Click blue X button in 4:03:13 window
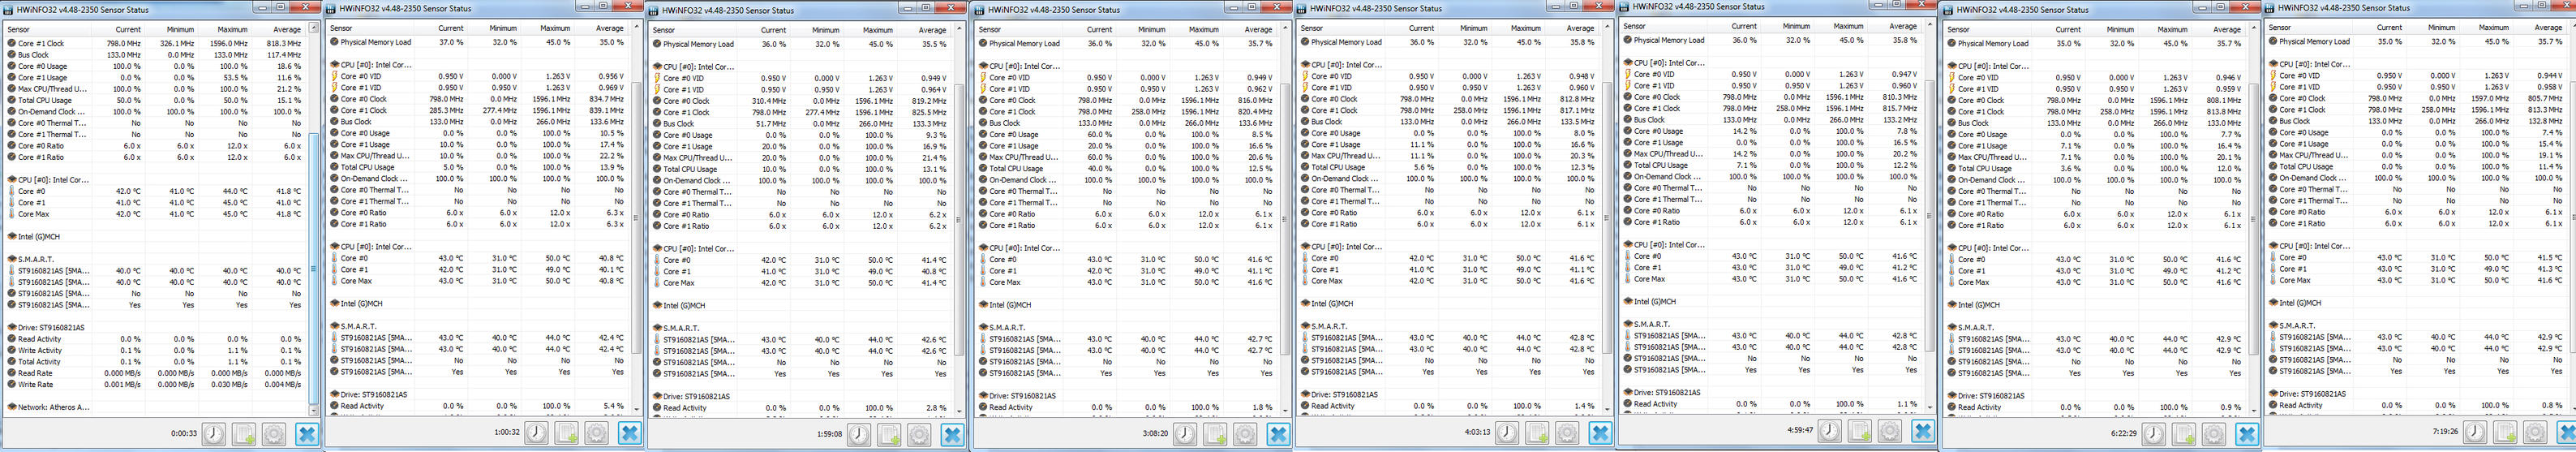Screen dimensions: 2576x452 point(1600,432)
